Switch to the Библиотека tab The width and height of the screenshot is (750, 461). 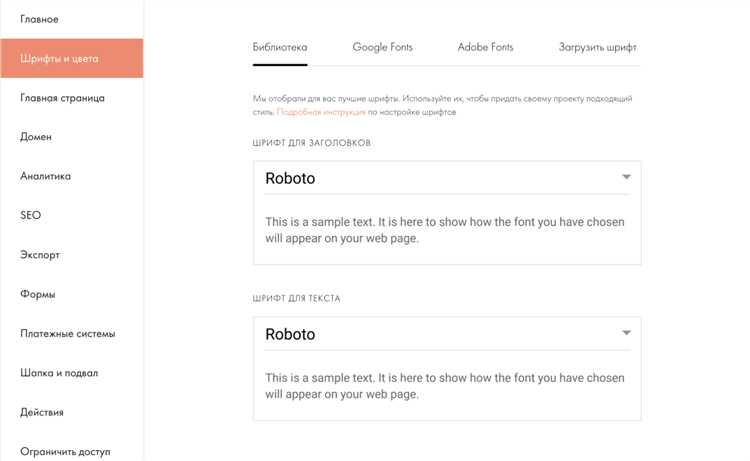pos(280,47)
